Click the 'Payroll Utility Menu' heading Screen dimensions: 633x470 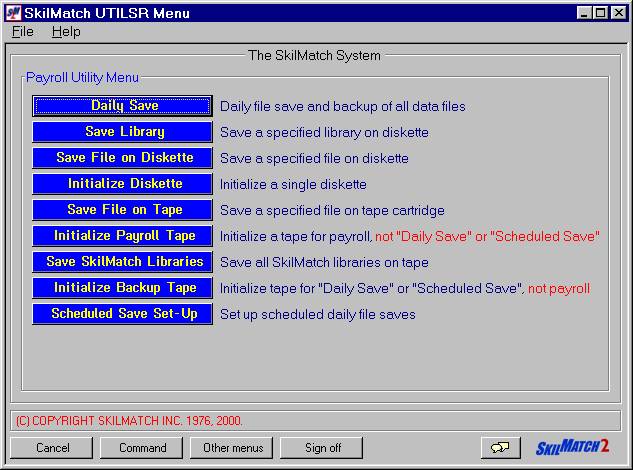coord(82,77)
